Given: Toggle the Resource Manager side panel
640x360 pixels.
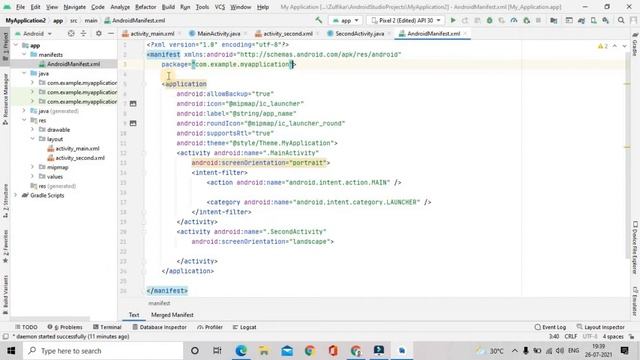Looking at the screenshot, I should point(5,99).
